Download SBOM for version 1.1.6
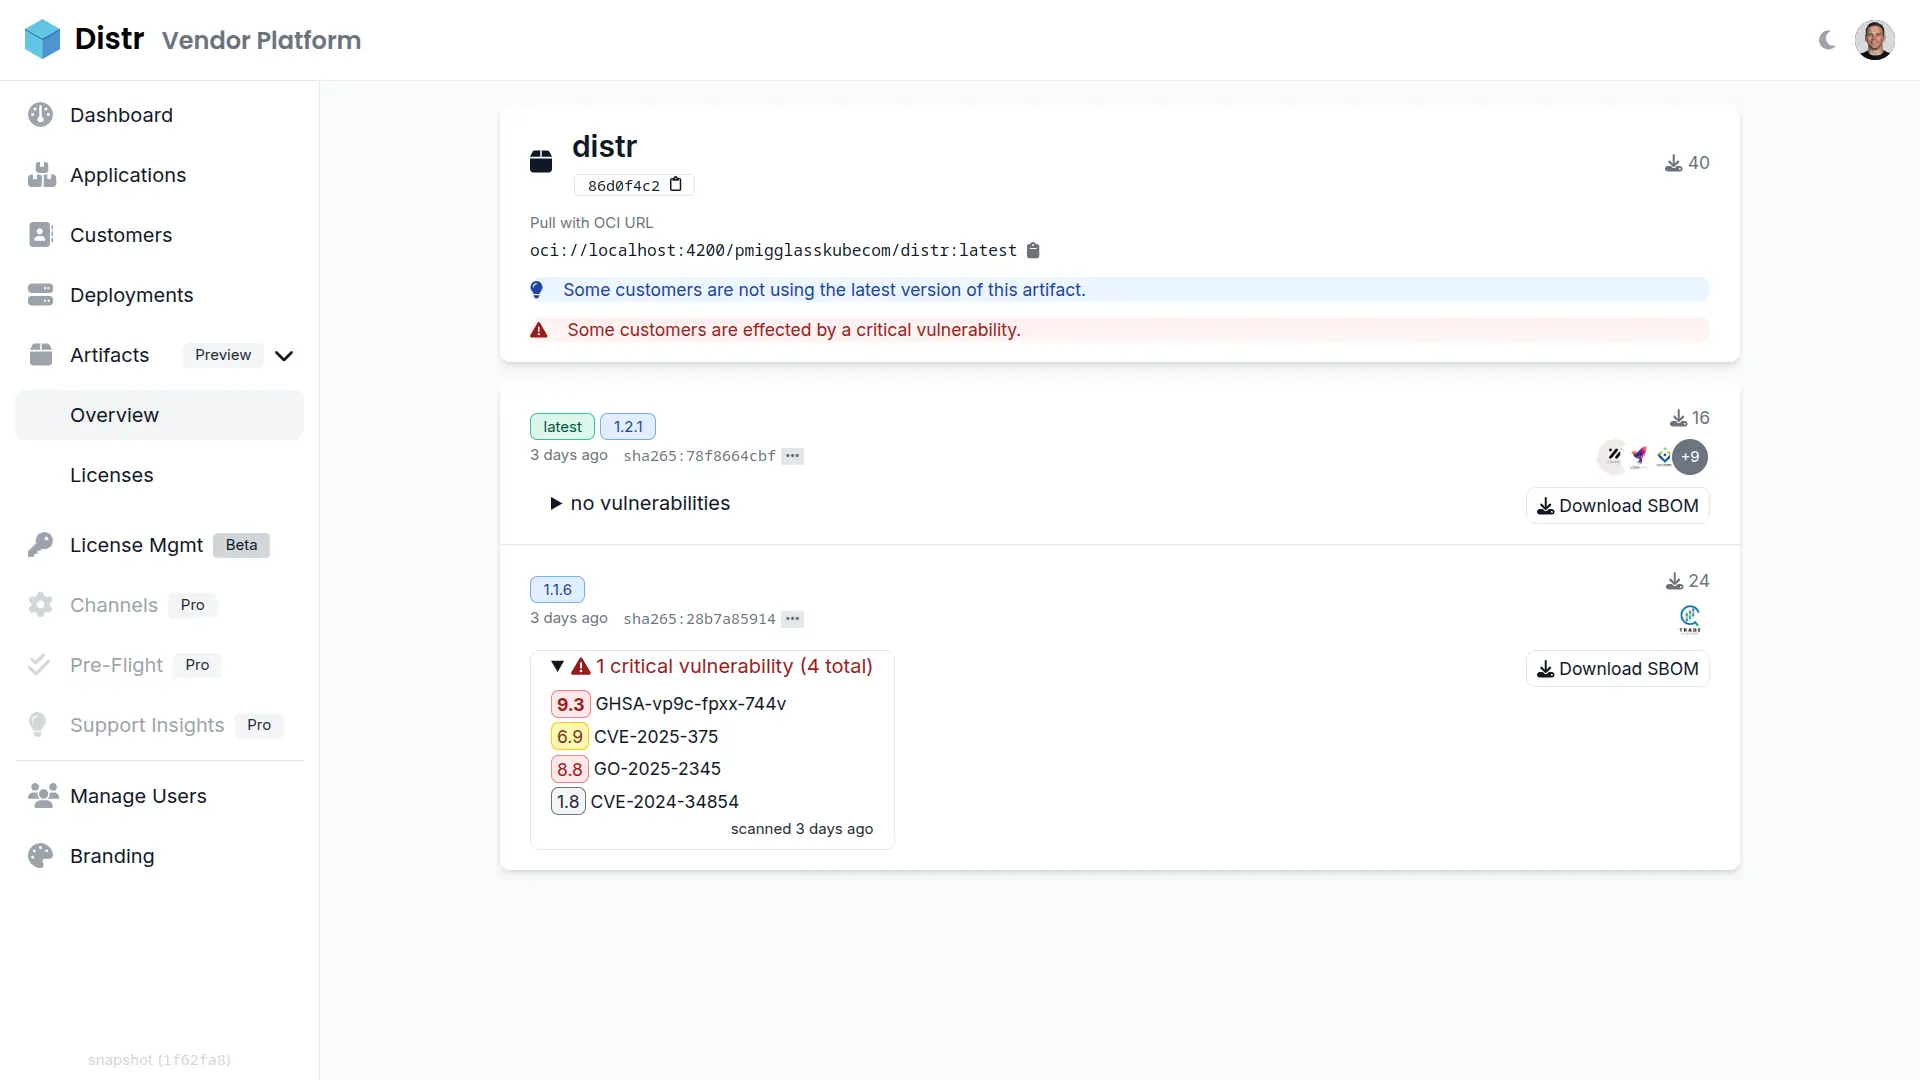 tap(1617, 669)
